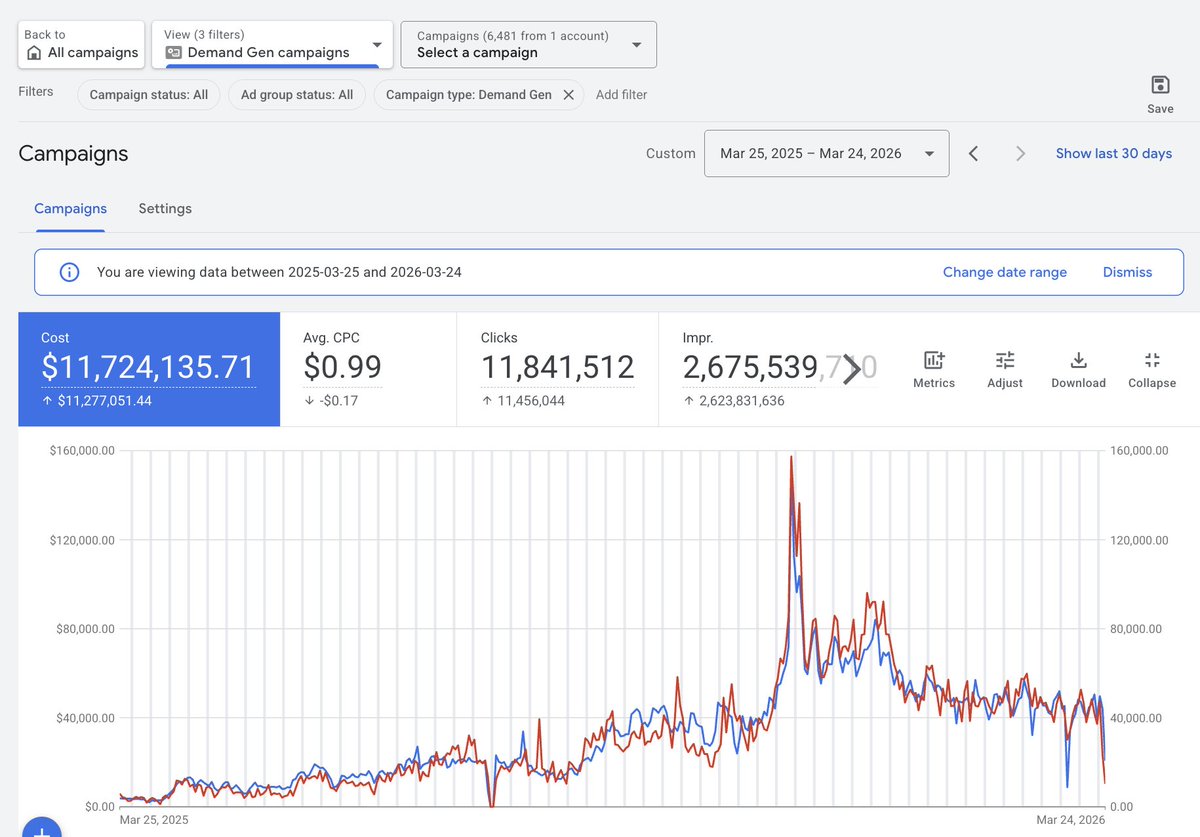Switch to the Campaigns tab
1200x837 pixels.
point(70,208)
